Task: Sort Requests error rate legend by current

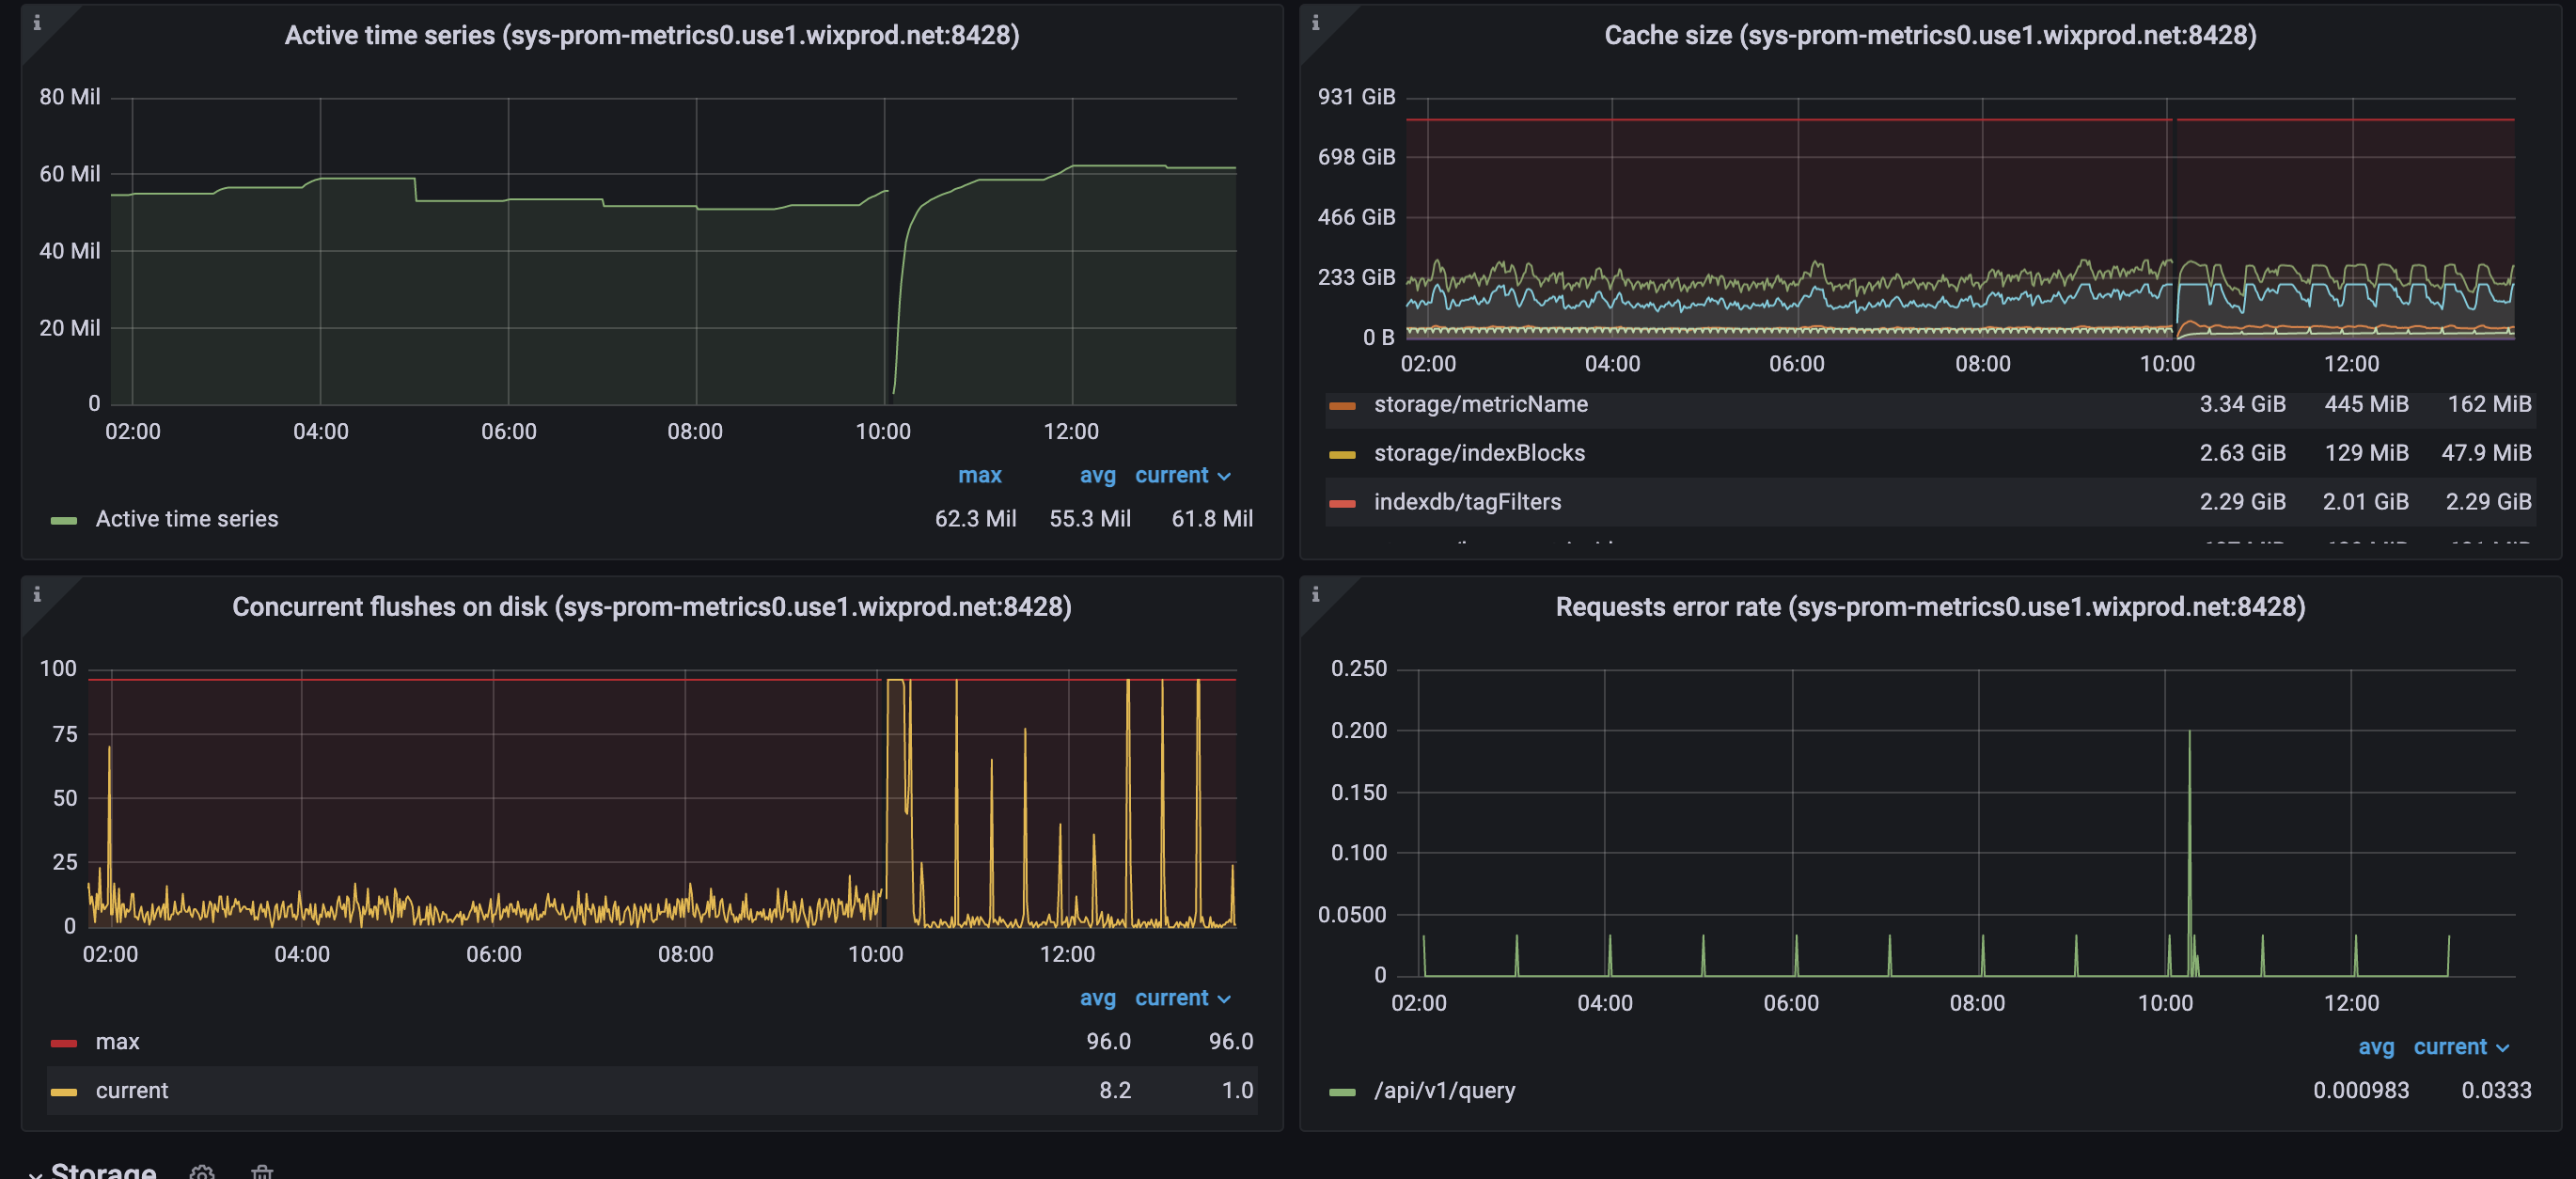Action: click(2461, 1047)
